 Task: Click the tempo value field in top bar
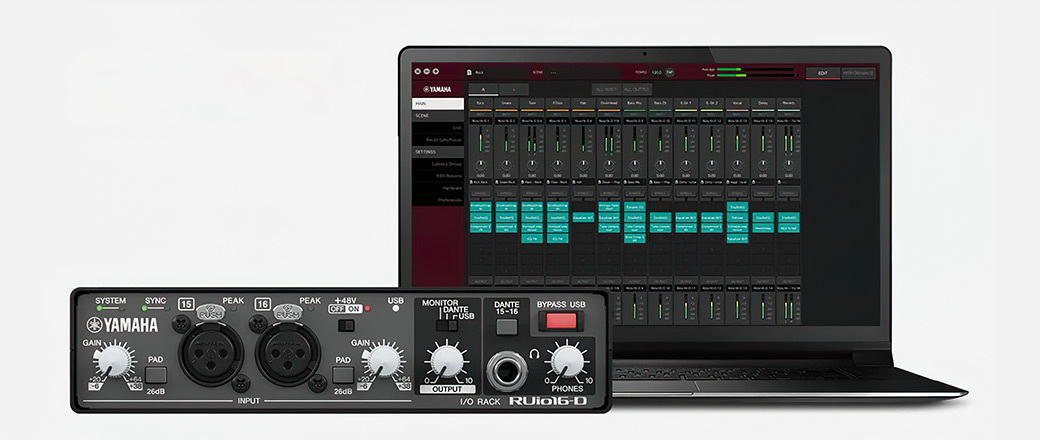(x=656, y=72)
